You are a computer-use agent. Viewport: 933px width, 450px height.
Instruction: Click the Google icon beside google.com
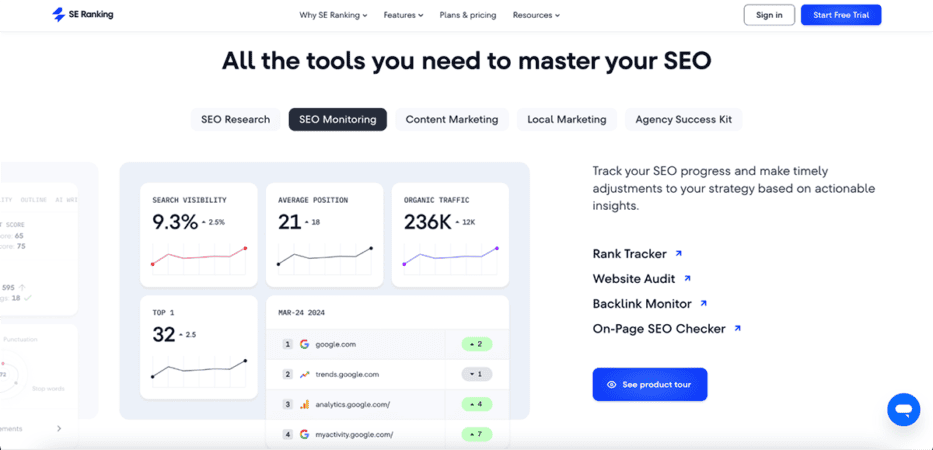(x=304, y=344)
